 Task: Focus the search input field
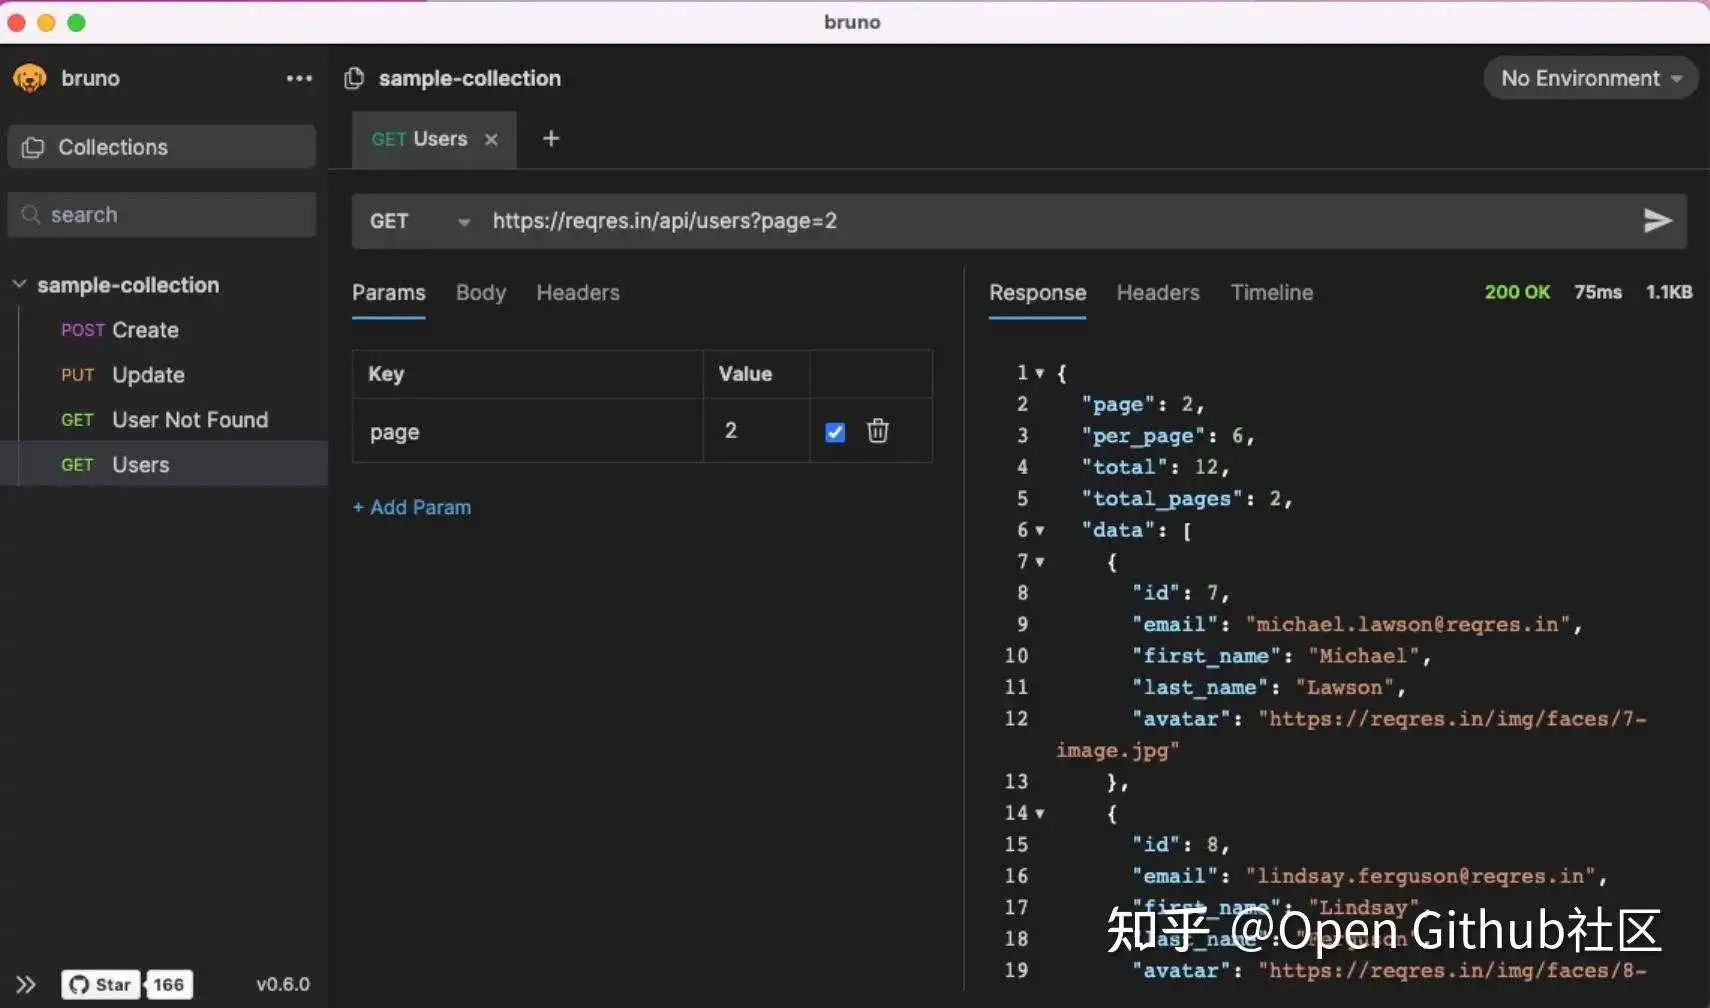(x=161, y=215)
